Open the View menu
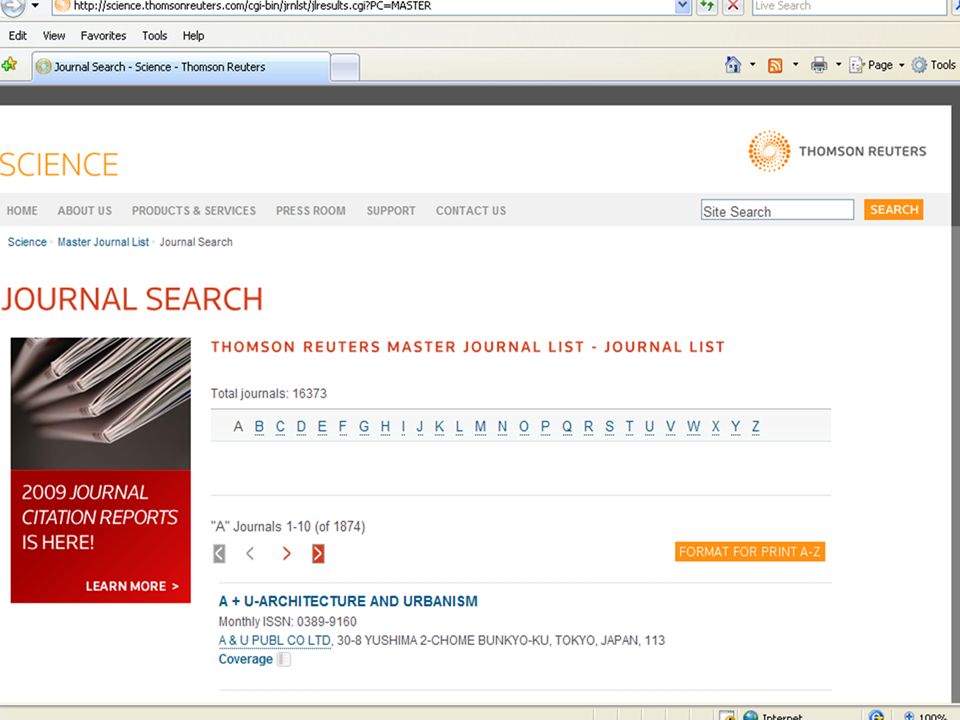 54,36
